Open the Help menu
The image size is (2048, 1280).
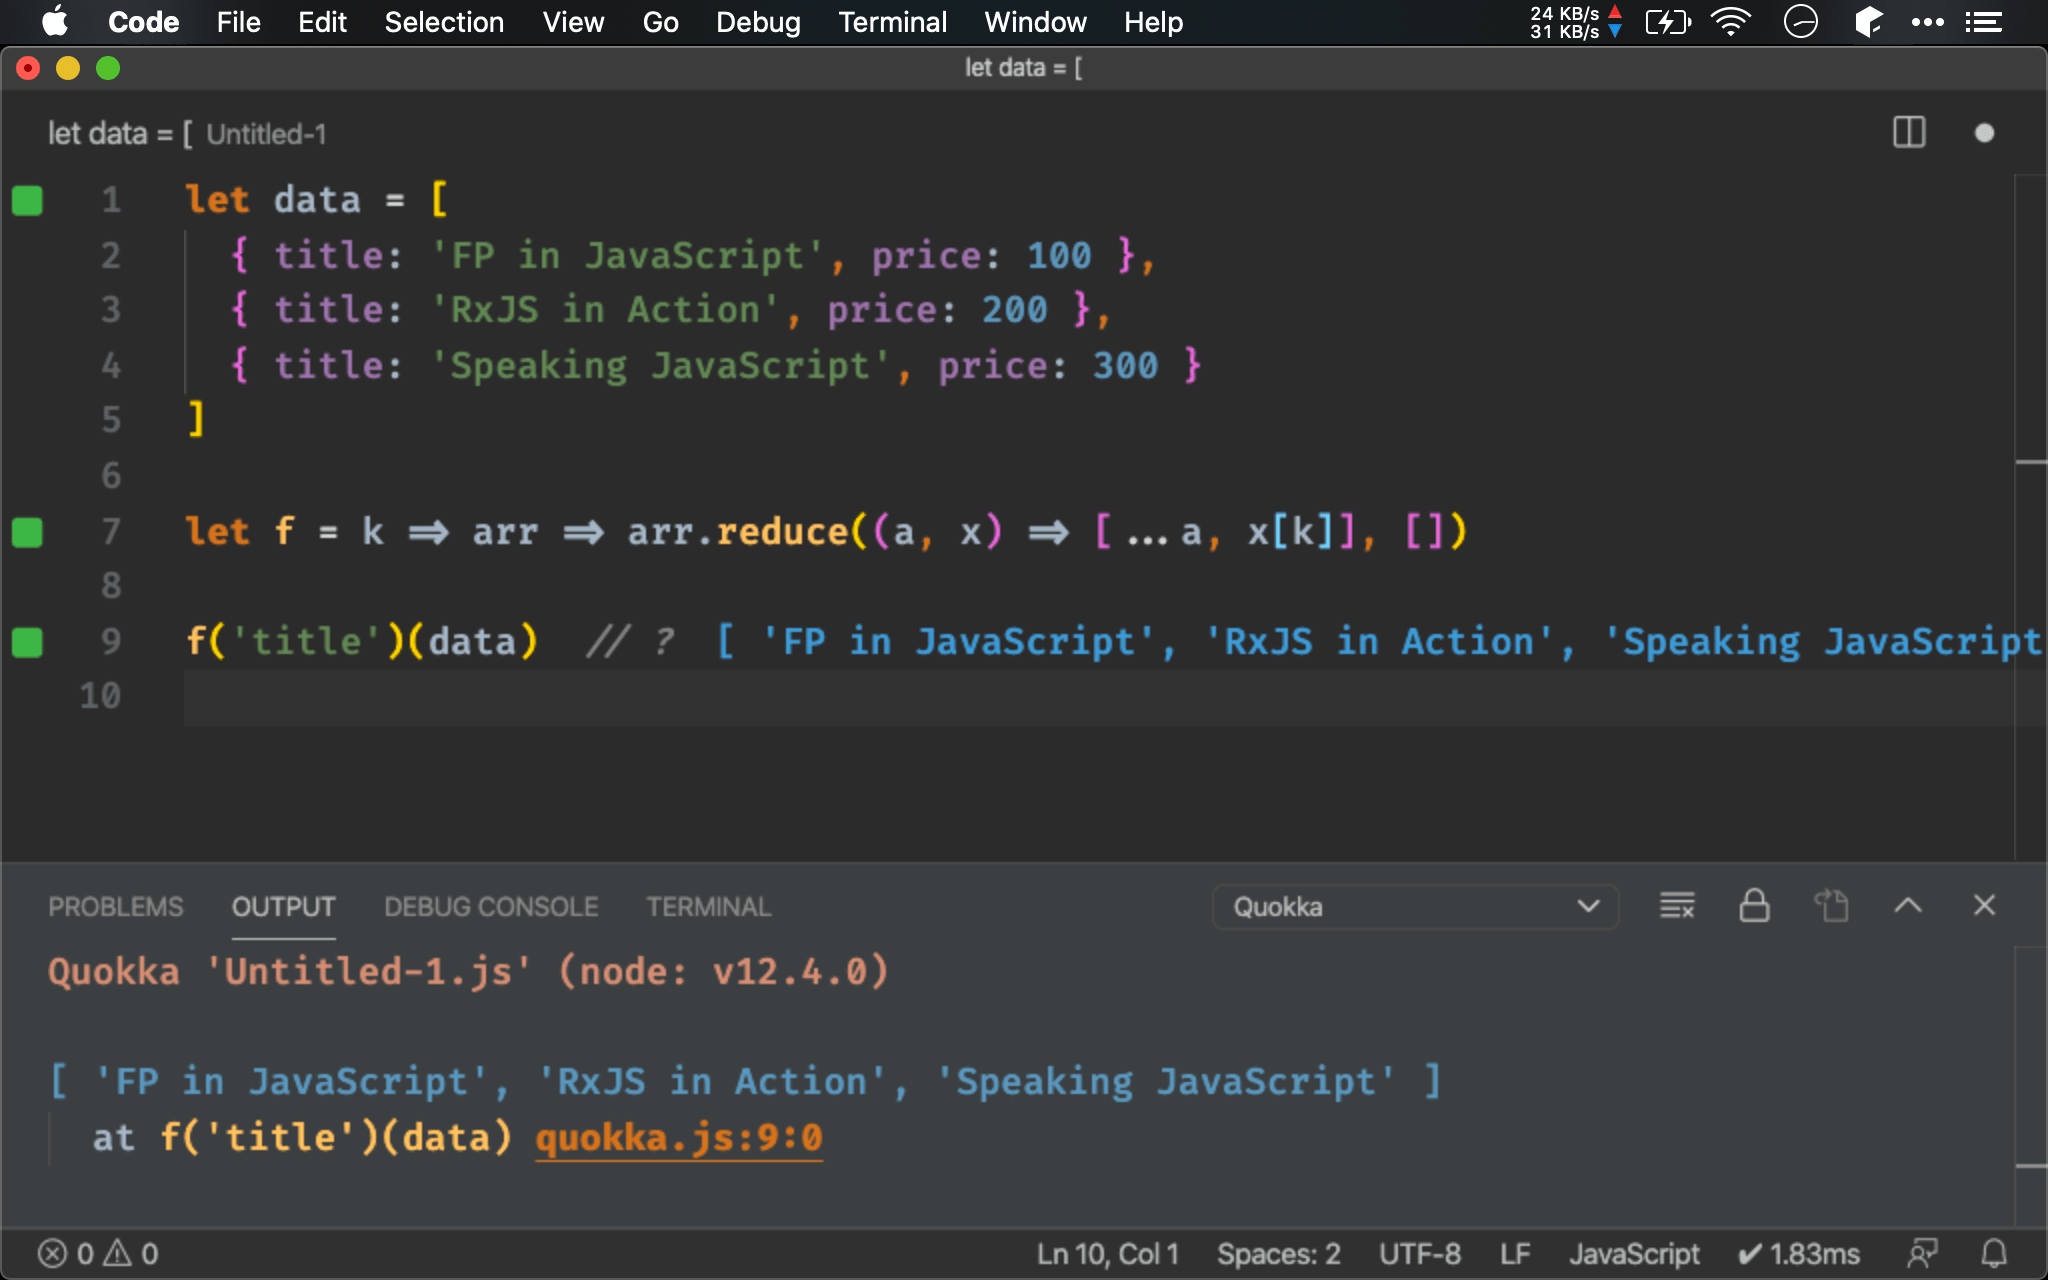[1153, 22]
